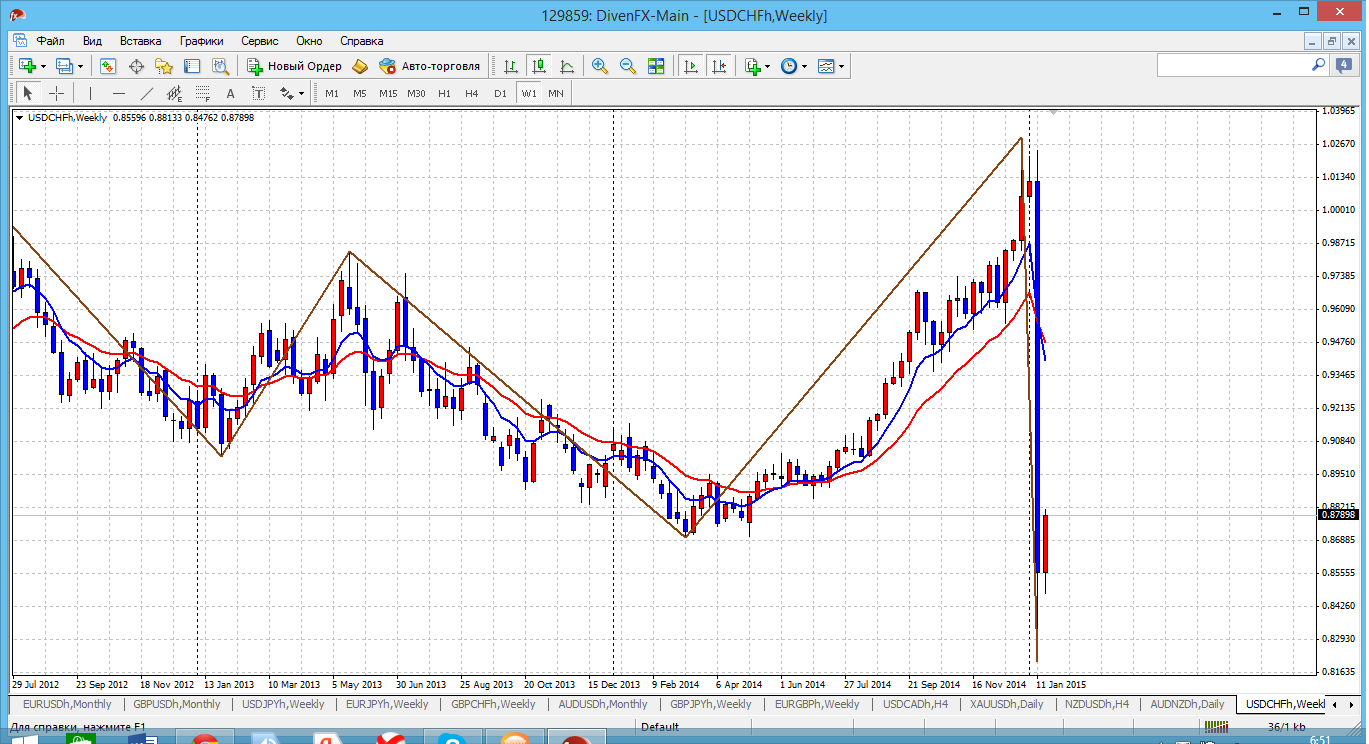1369x744 pixels.
Task: Zoom out of the chart
Action: (628, 66)
